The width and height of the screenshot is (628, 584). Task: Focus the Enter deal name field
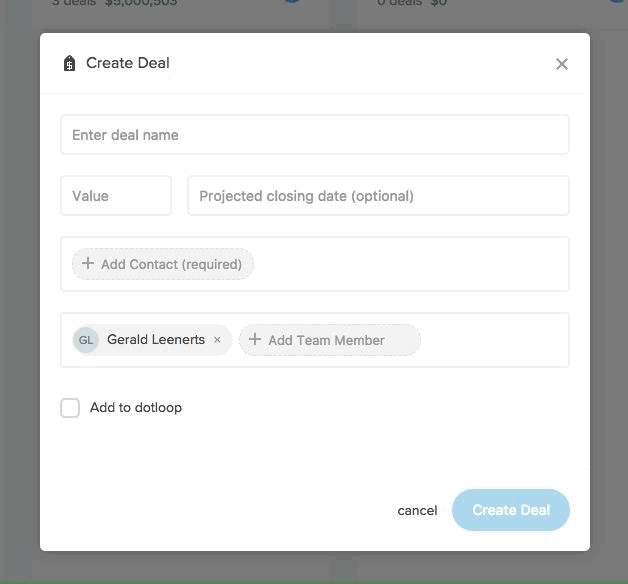[314, 135]
